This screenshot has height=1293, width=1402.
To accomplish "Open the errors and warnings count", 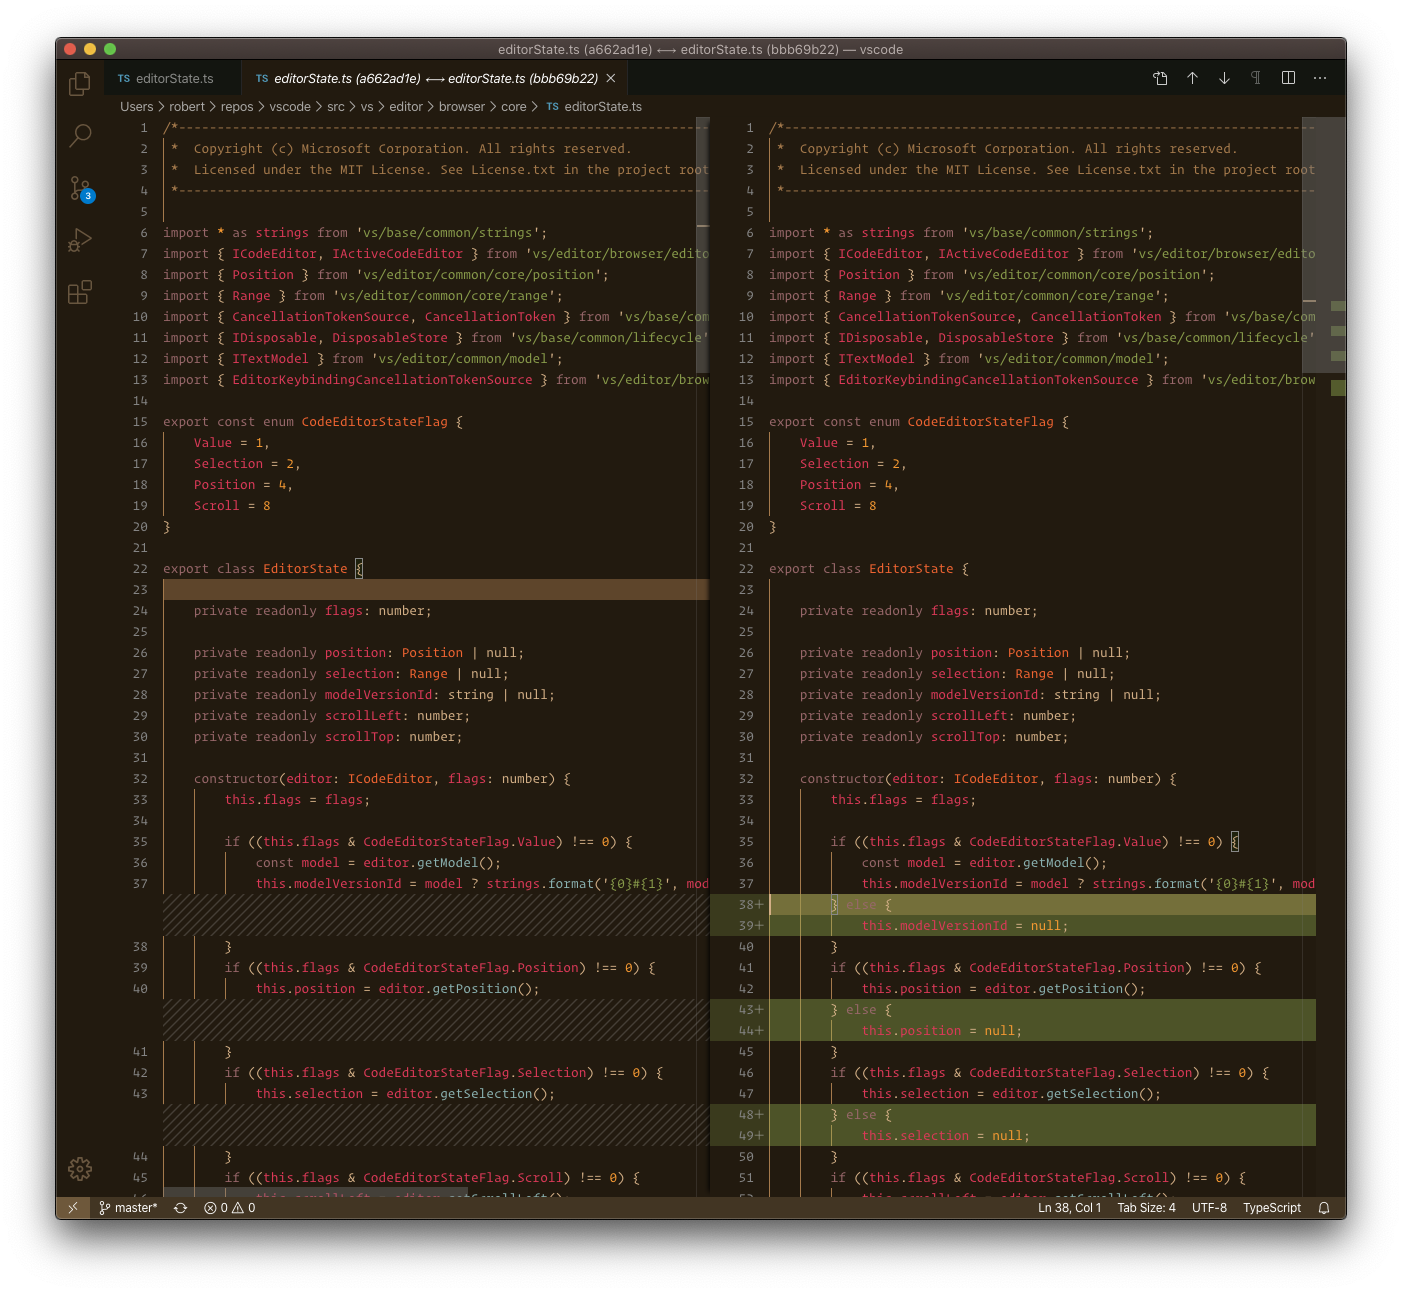I will pos(229,1208).
